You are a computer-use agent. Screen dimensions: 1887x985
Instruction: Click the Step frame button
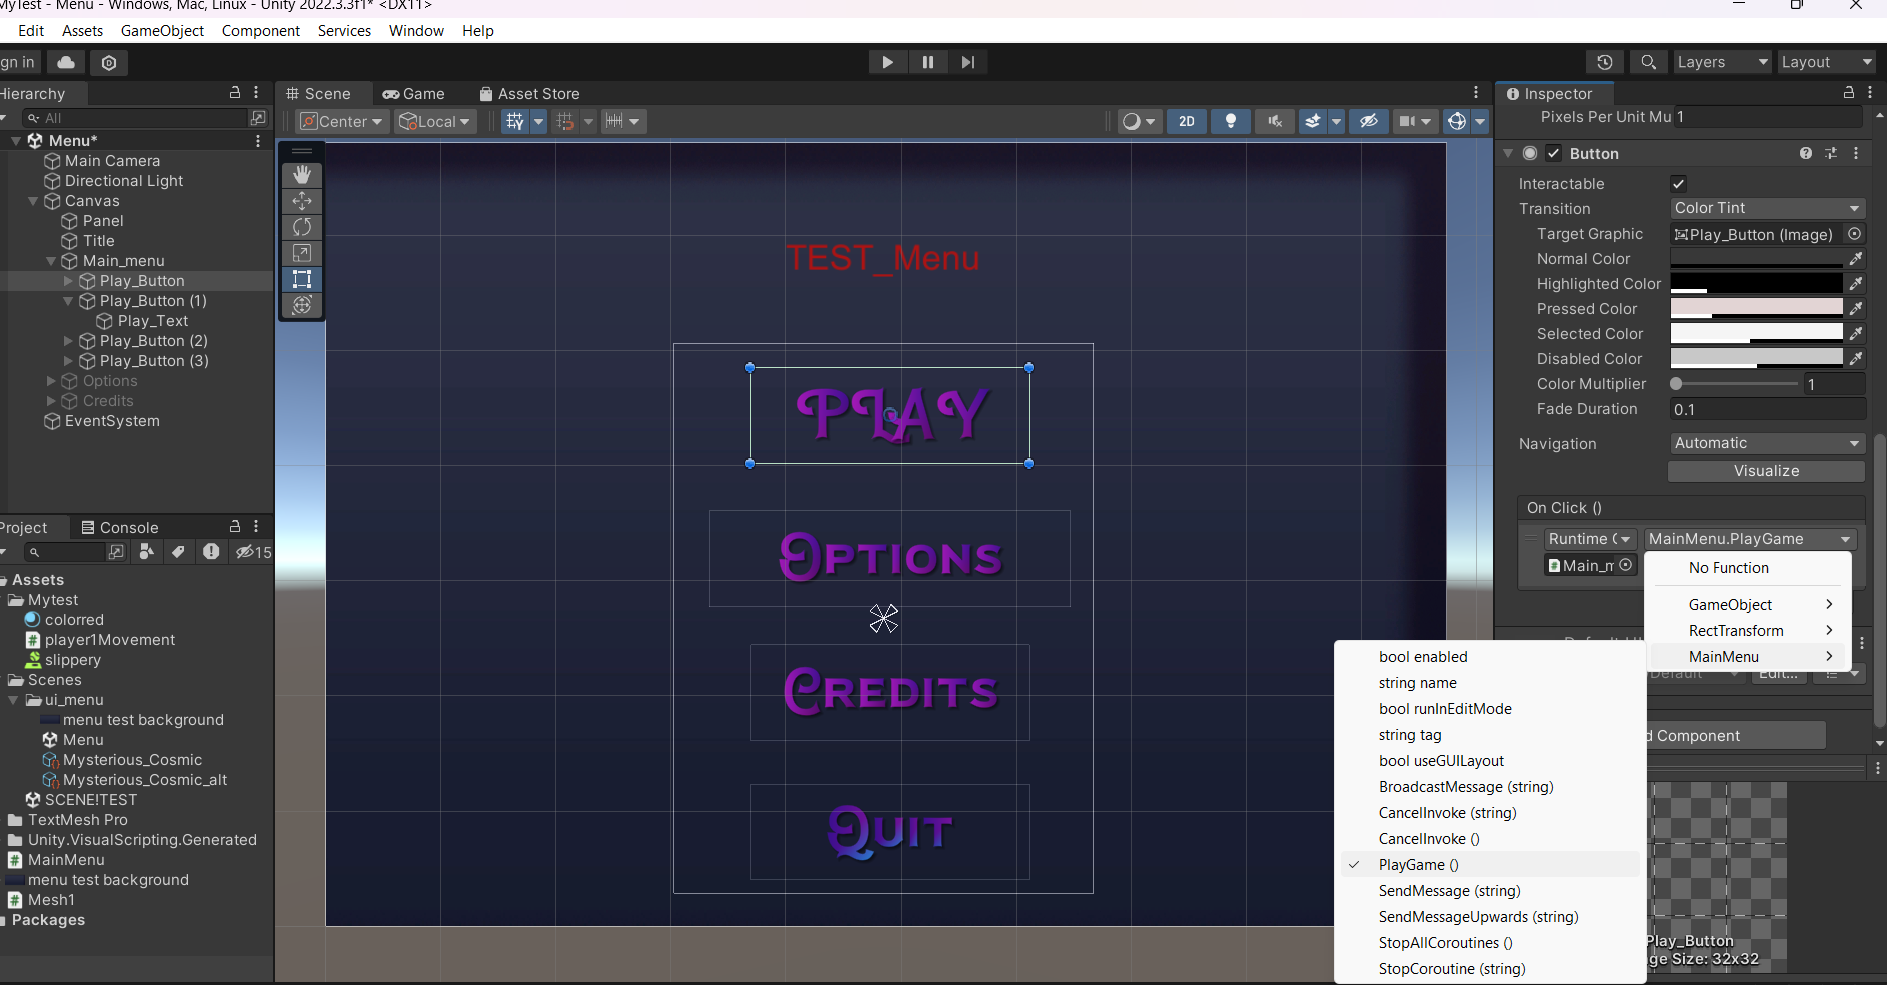967,62
